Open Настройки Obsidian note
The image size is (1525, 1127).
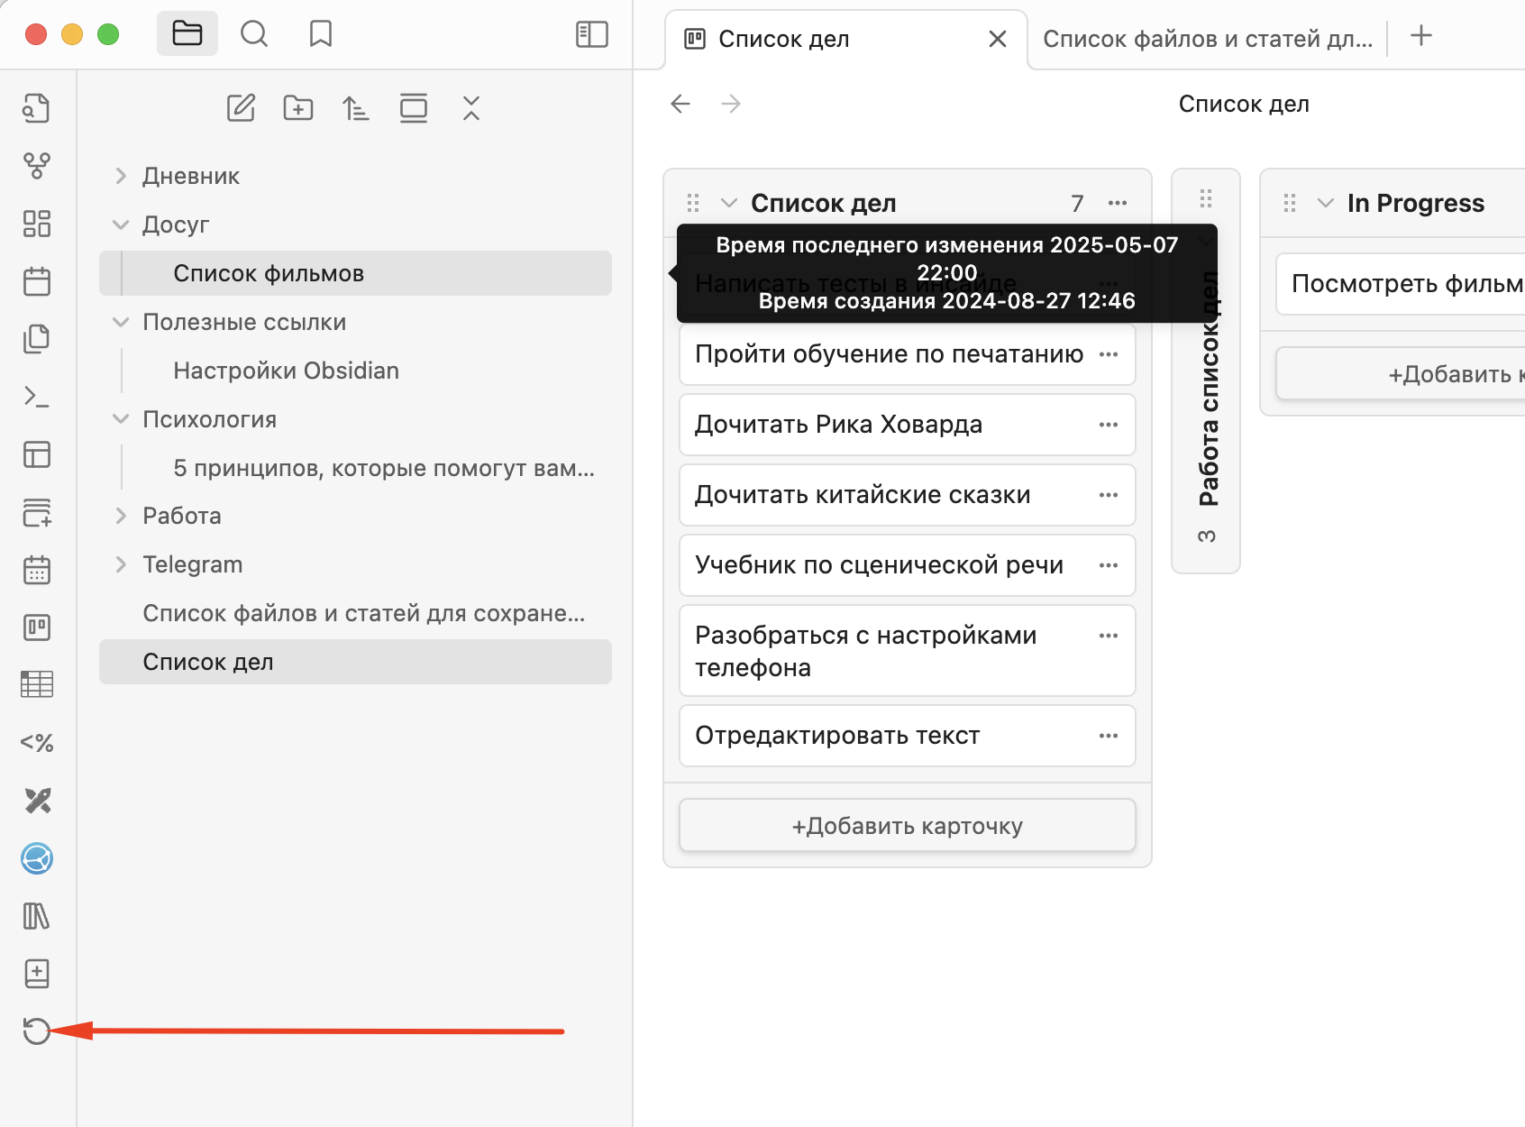point(286,371)
